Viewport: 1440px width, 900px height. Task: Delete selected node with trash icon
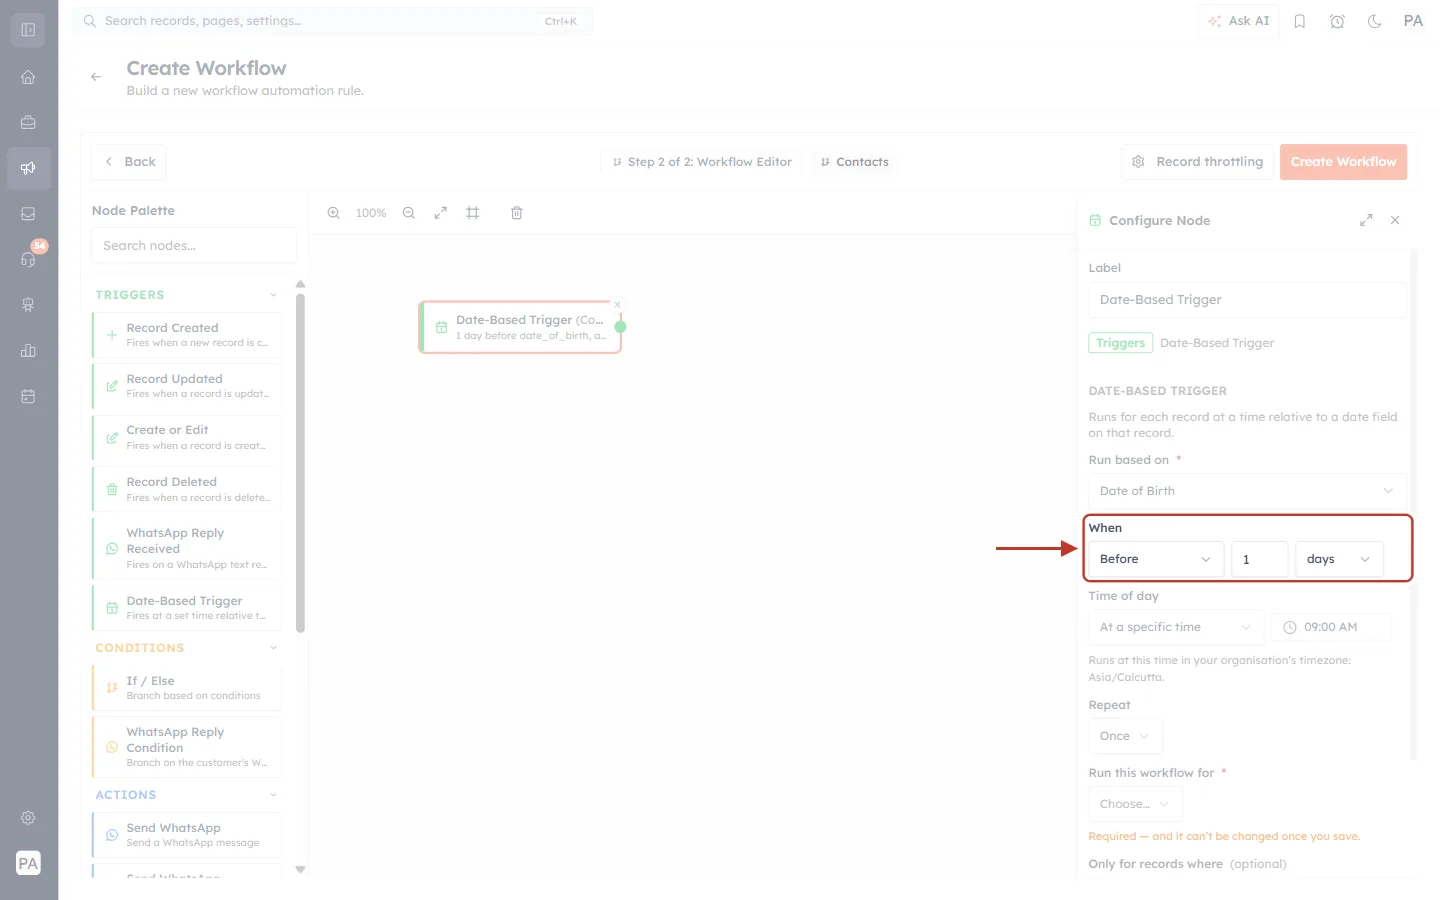pos(517,213)
